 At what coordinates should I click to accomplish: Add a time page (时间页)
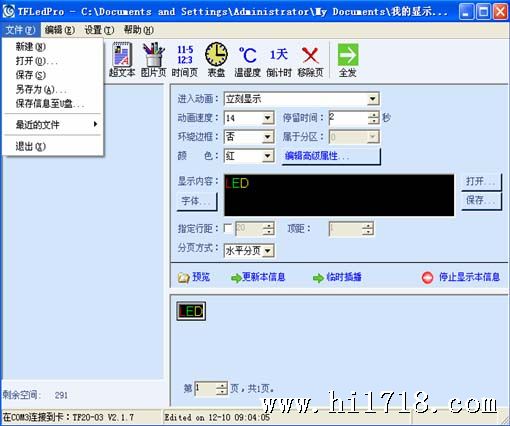[185, 60]
